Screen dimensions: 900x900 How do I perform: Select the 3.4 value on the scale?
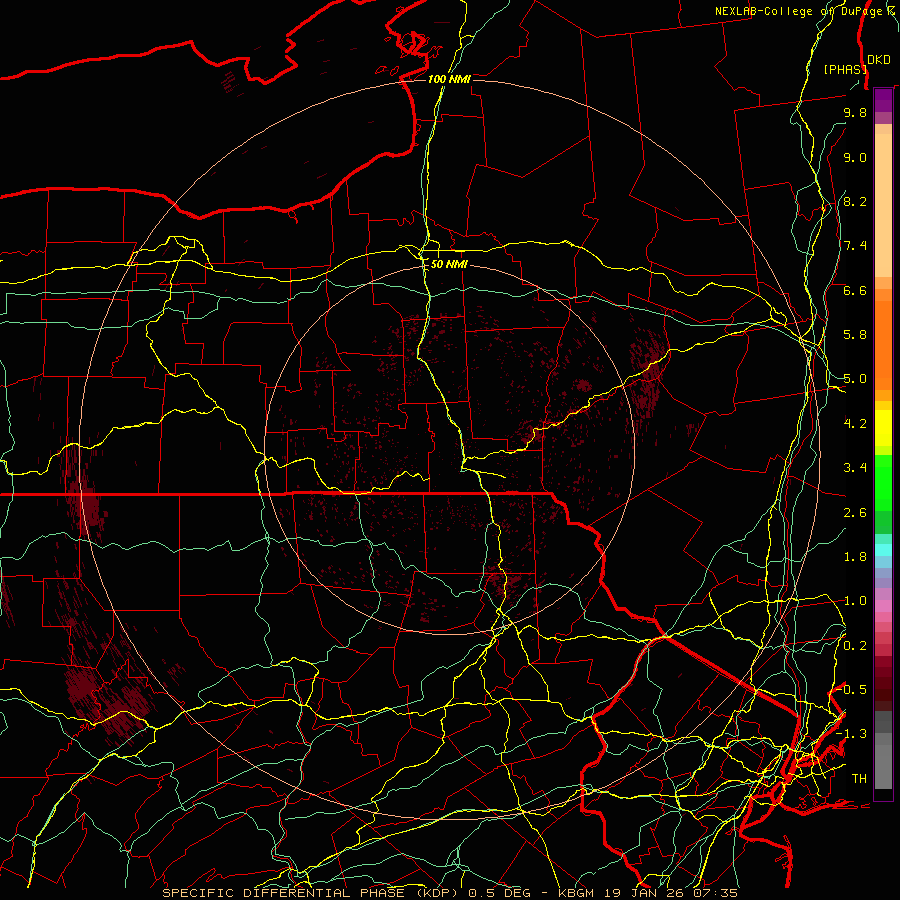[855, 468]
